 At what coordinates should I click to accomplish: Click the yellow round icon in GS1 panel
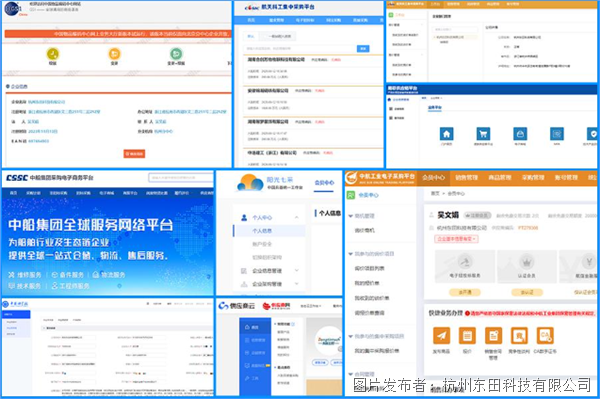tap(53, 54)
